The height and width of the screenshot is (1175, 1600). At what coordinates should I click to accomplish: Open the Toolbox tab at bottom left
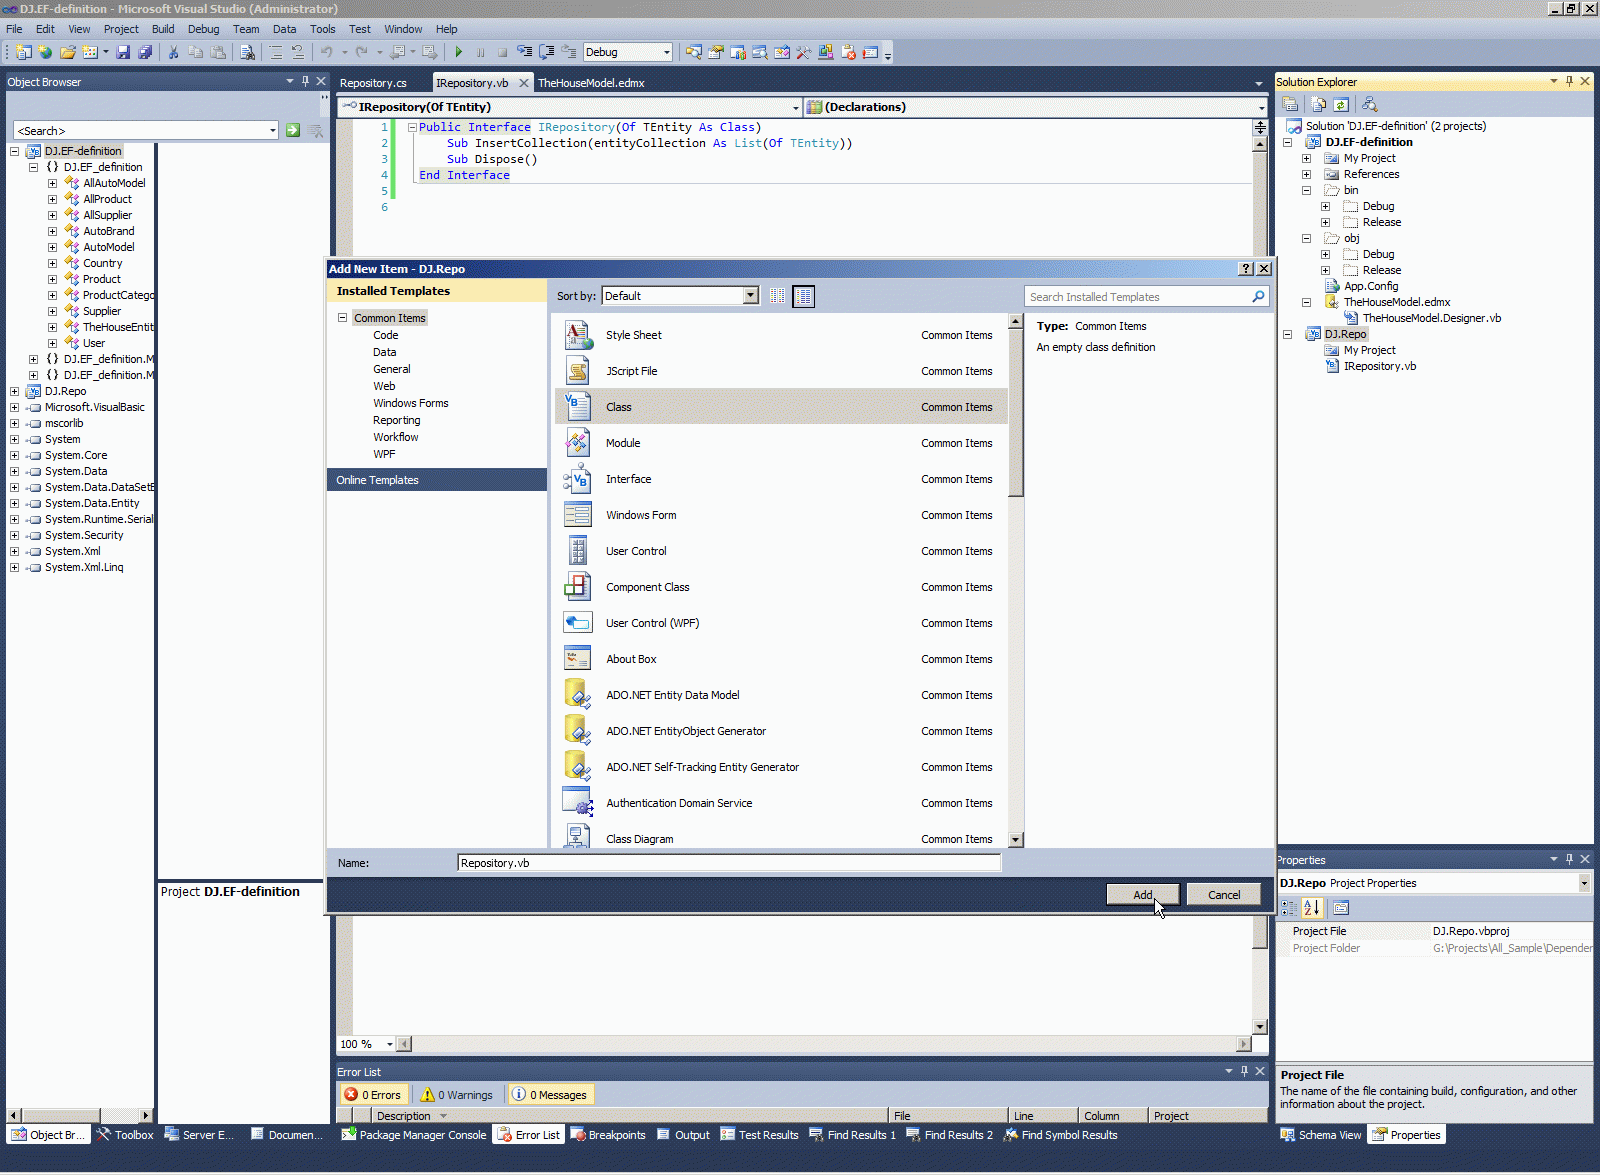click(125, 1135)
